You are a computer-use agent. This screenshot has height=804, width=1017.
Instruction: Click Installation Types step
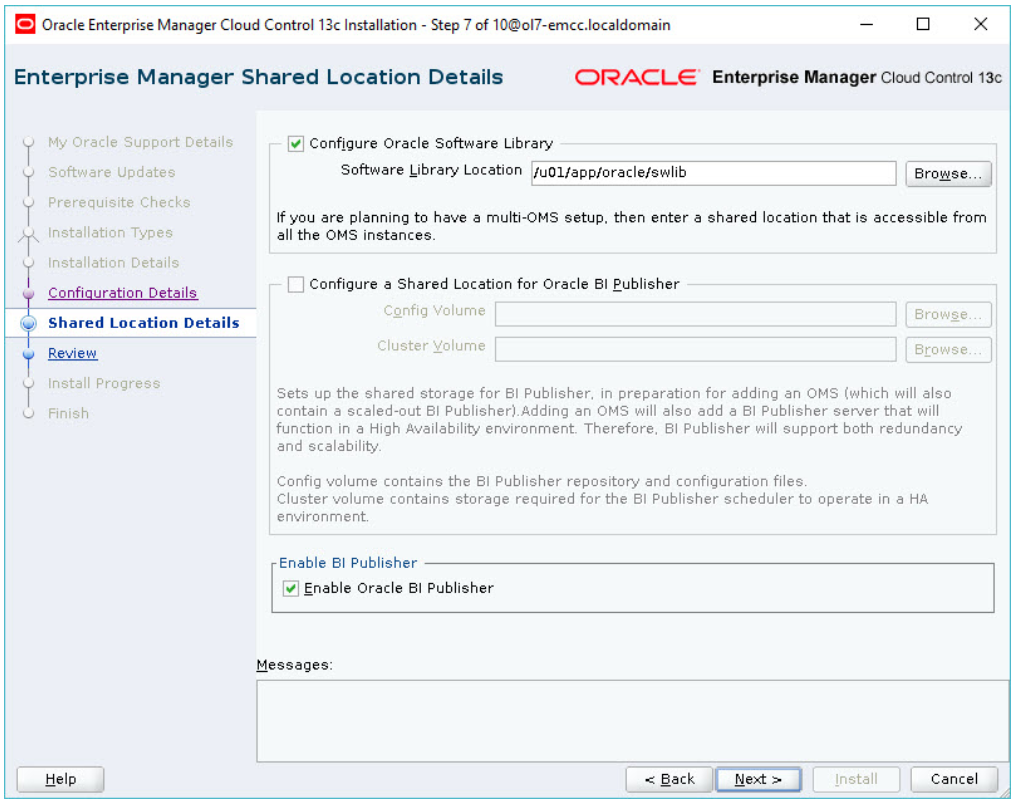pos(110,233)
